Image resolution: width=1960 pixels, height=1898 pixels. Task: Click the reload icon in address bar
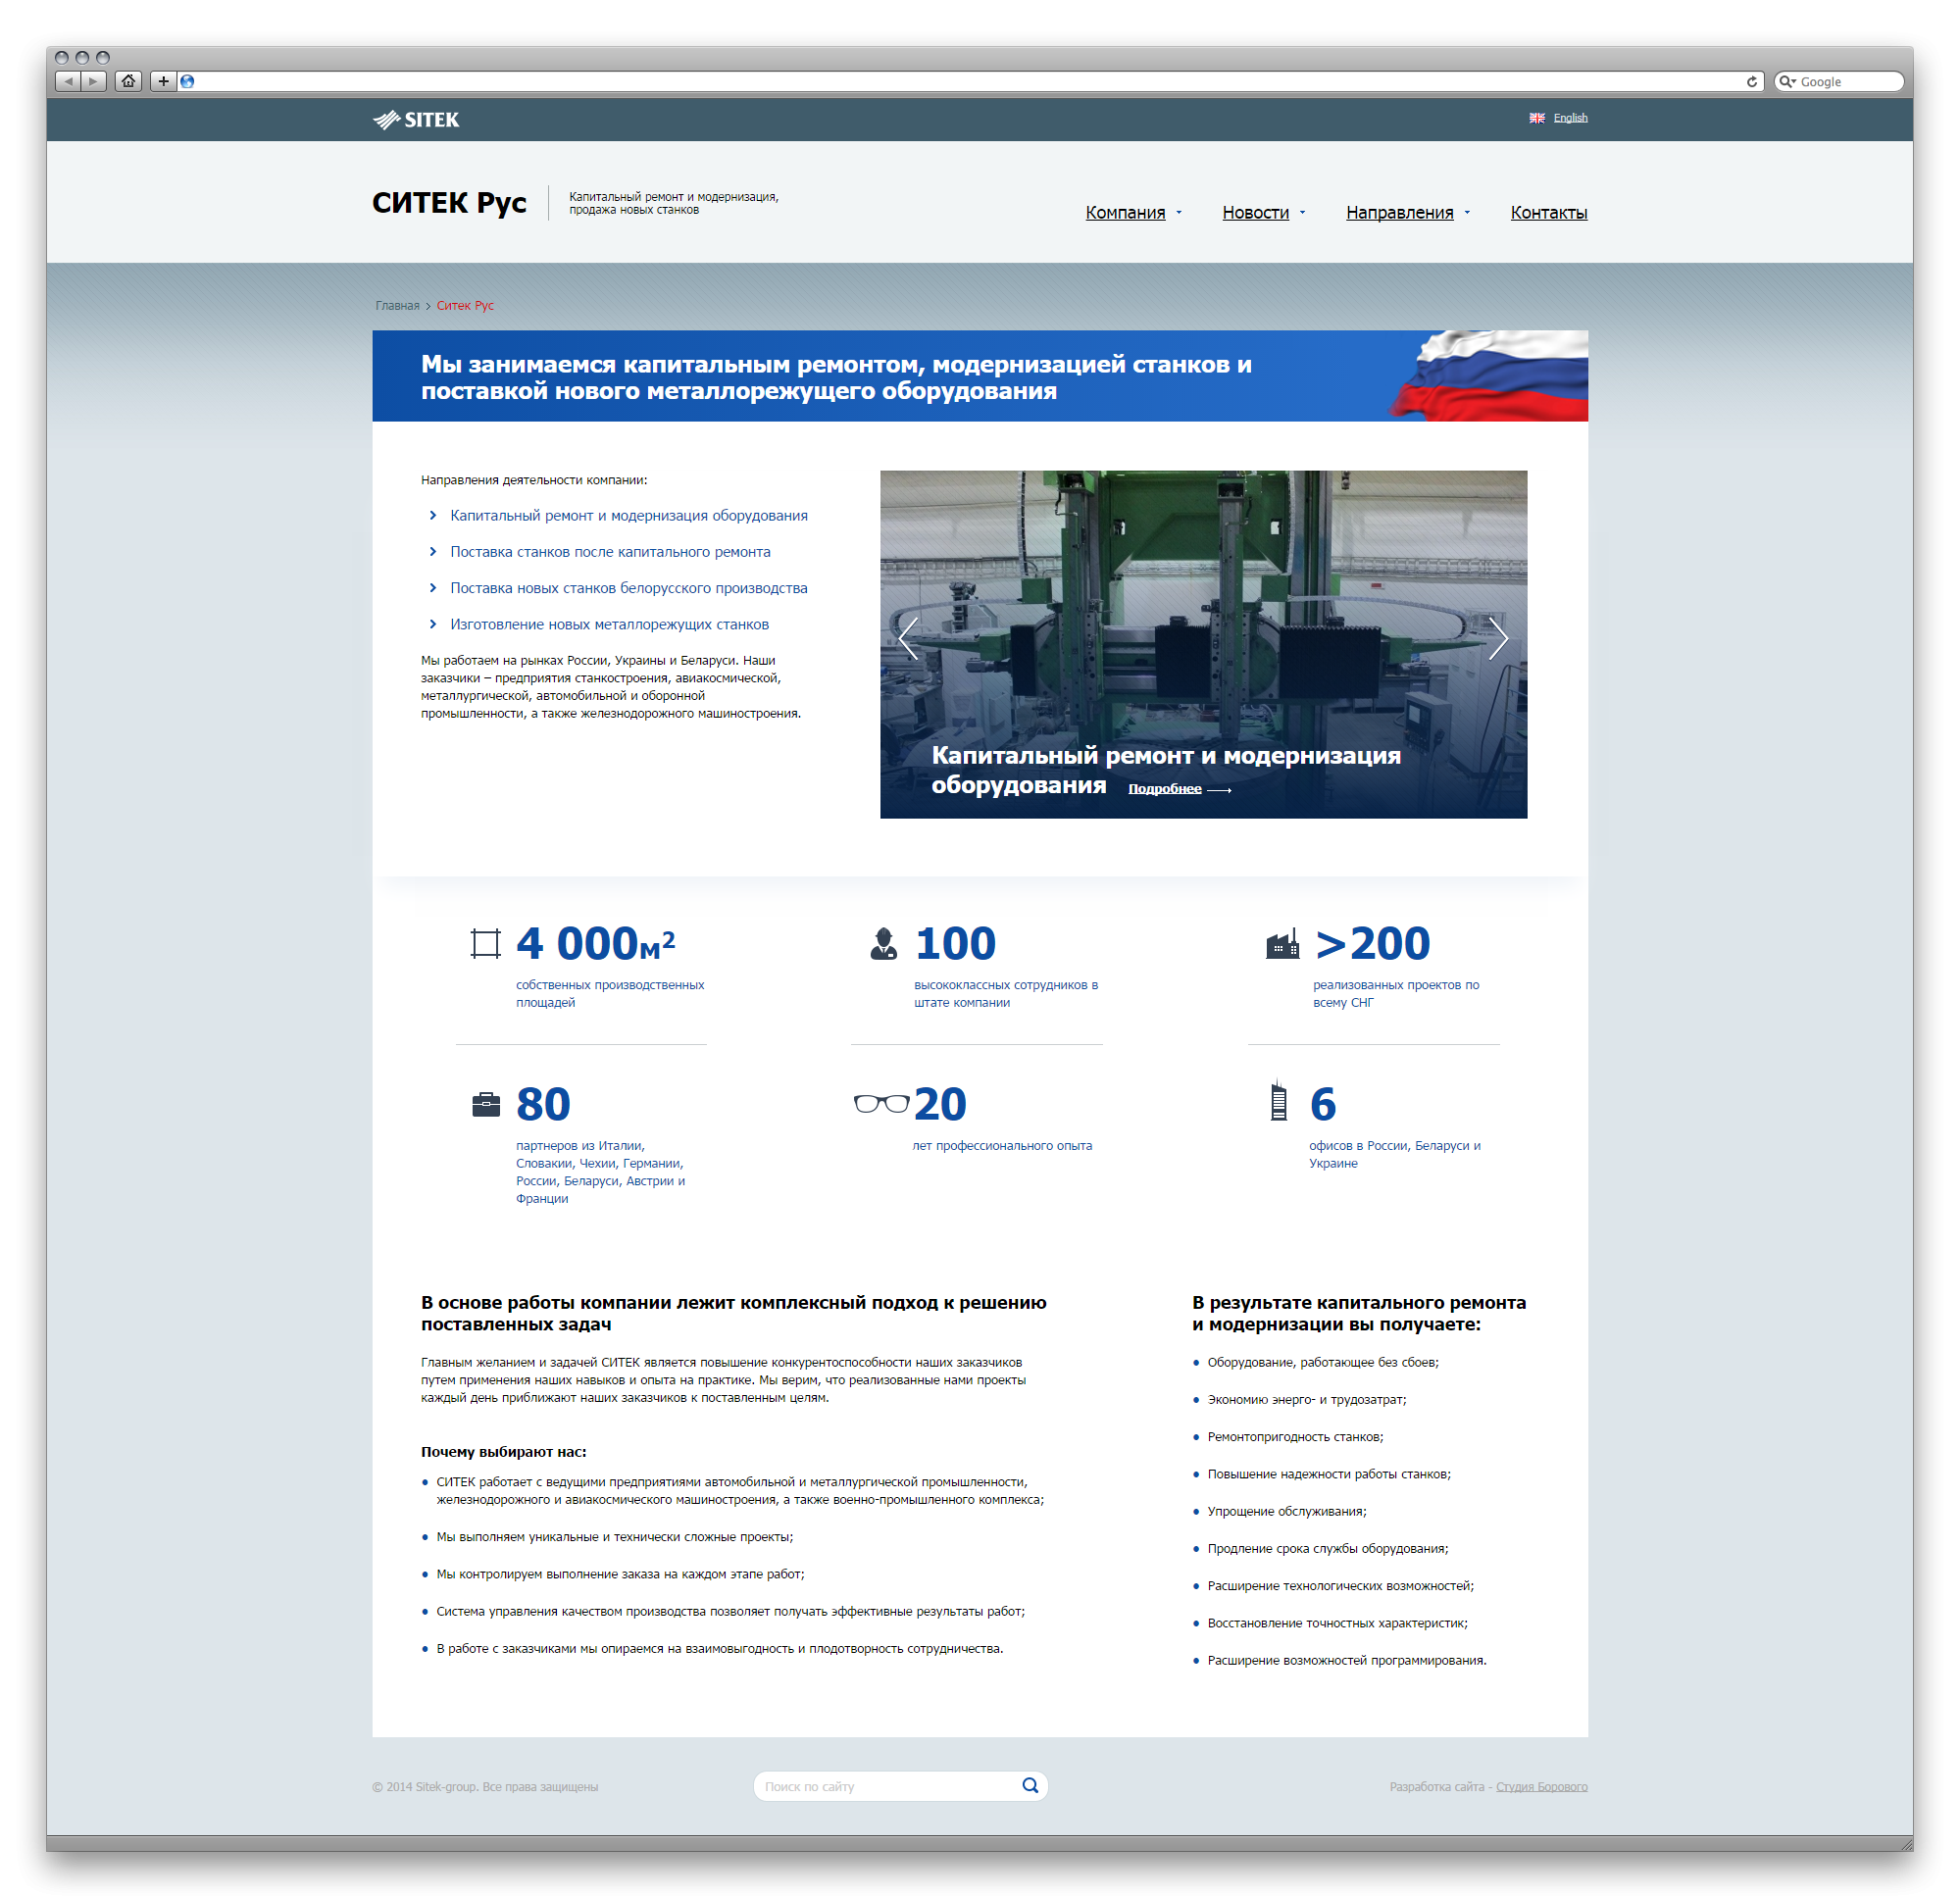(x=1751, y=82)
